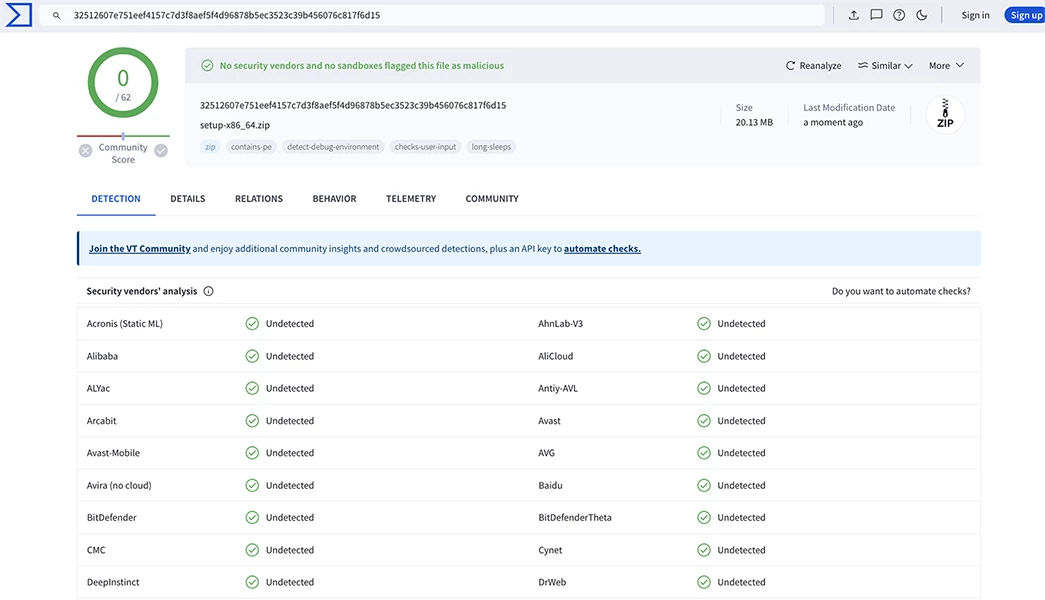Click the Avira undetected check icon
This screenshot has height=600, width=1045.
pos(252,485)
